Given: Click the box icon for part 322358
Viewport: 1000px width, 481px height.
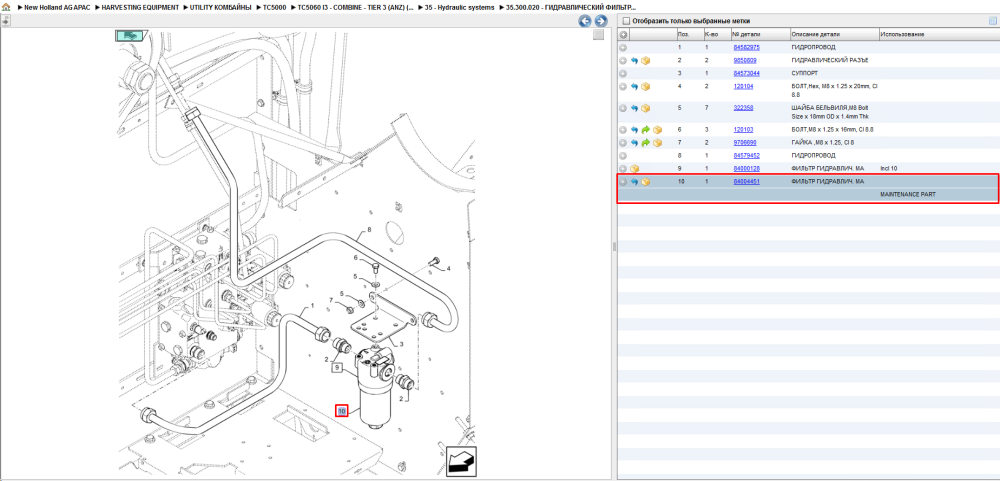Looking at the screenshot, I should point(645,108).
